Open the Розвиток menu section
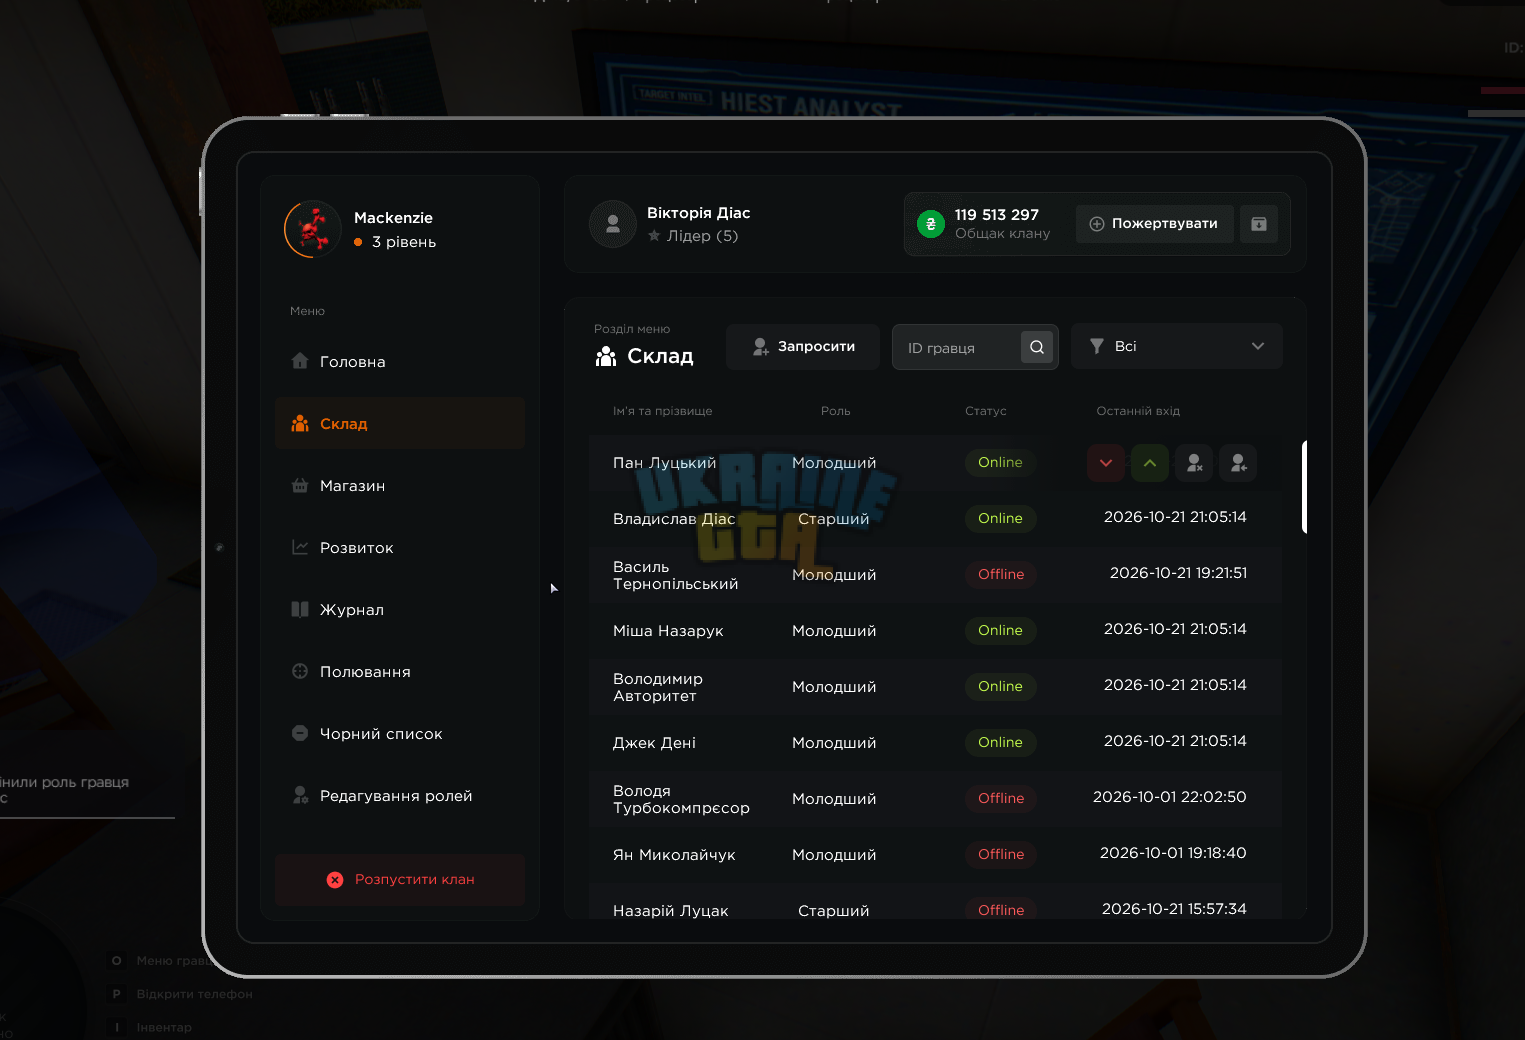The width and height of the screenshot is (1525, 1040). coord(400,548)
